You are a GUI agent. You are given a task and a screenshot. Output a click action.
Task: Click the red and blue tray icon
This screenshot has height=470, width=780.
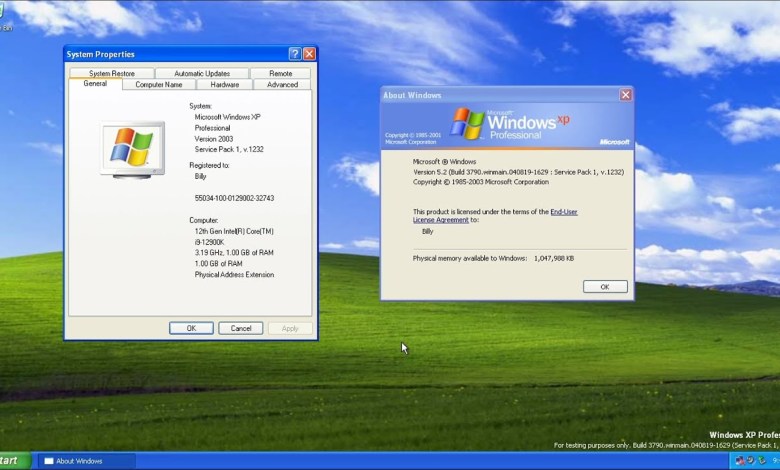pyautogui.click(x=741, y=461)
